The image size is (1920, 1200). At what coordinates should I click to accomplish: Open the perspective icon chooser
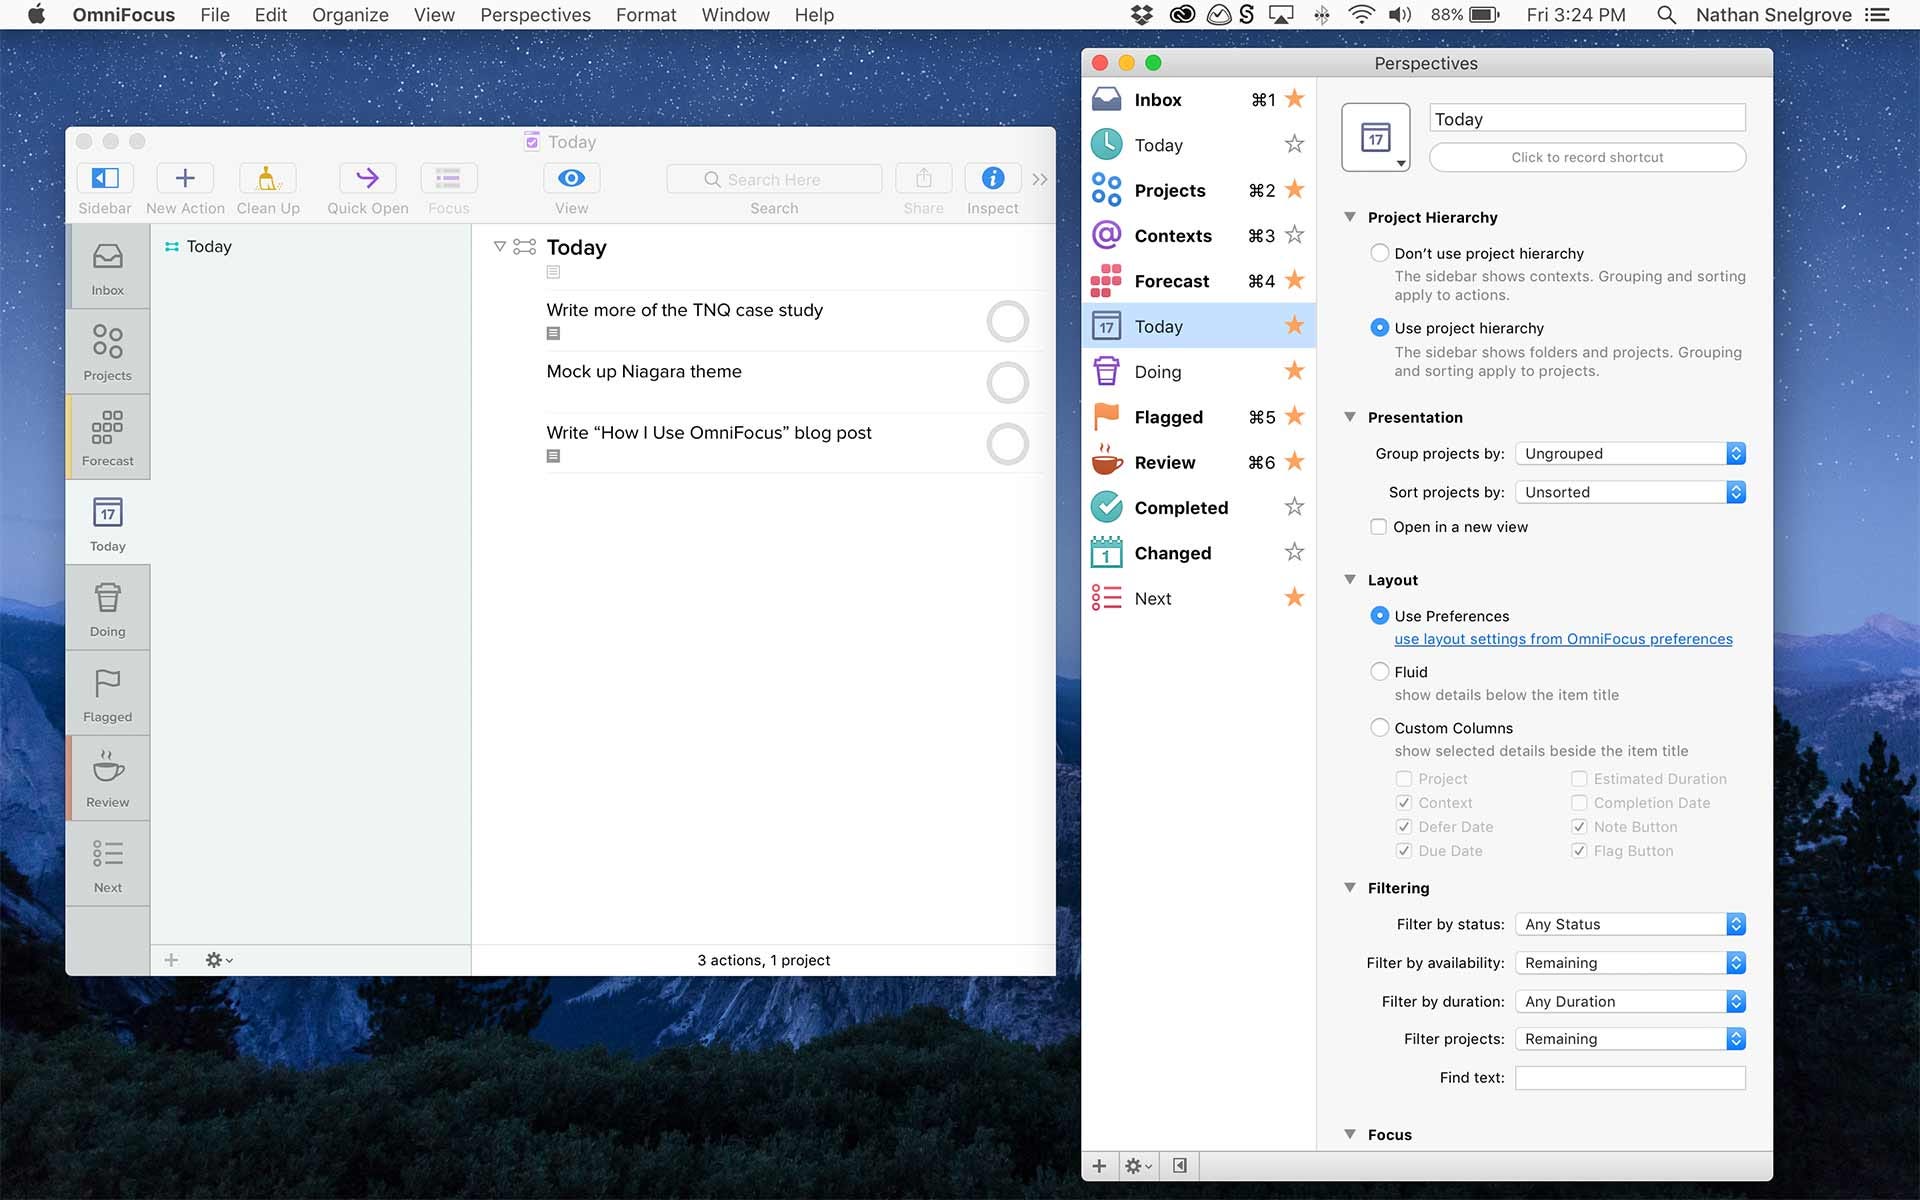pyautogui.click(x=1376, y=137)
